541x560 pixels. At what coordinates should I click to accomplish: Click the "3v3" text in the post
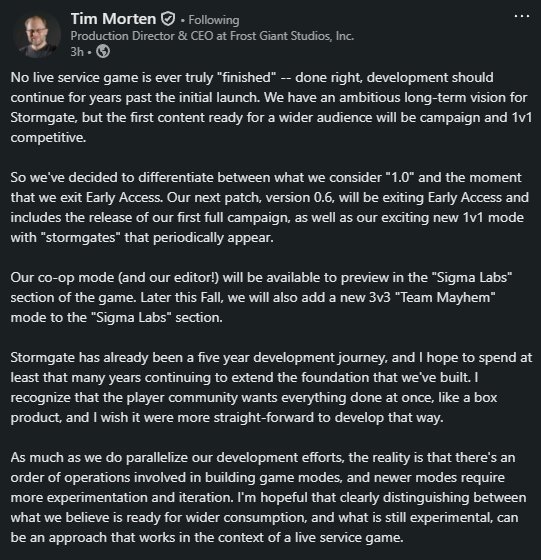click(380, 298)
